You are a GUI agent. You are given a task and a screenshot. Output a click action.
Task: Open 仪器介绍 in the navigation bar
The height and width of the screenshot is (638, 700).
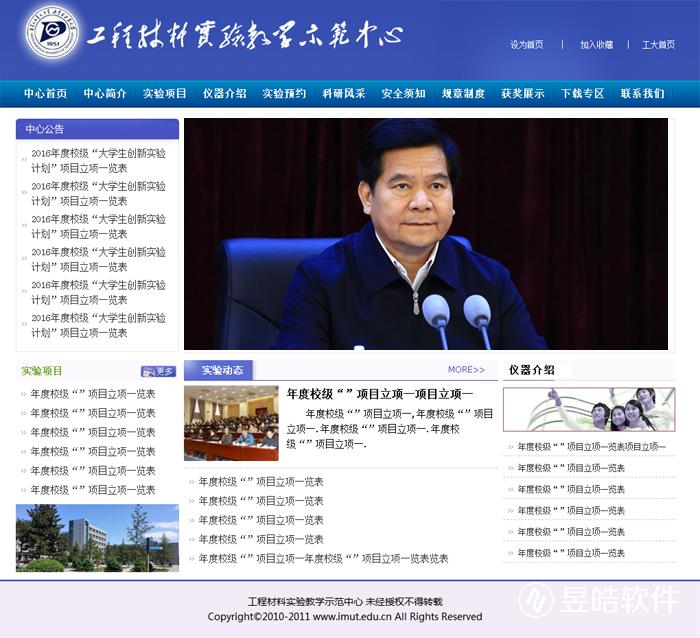click(225, 94)
